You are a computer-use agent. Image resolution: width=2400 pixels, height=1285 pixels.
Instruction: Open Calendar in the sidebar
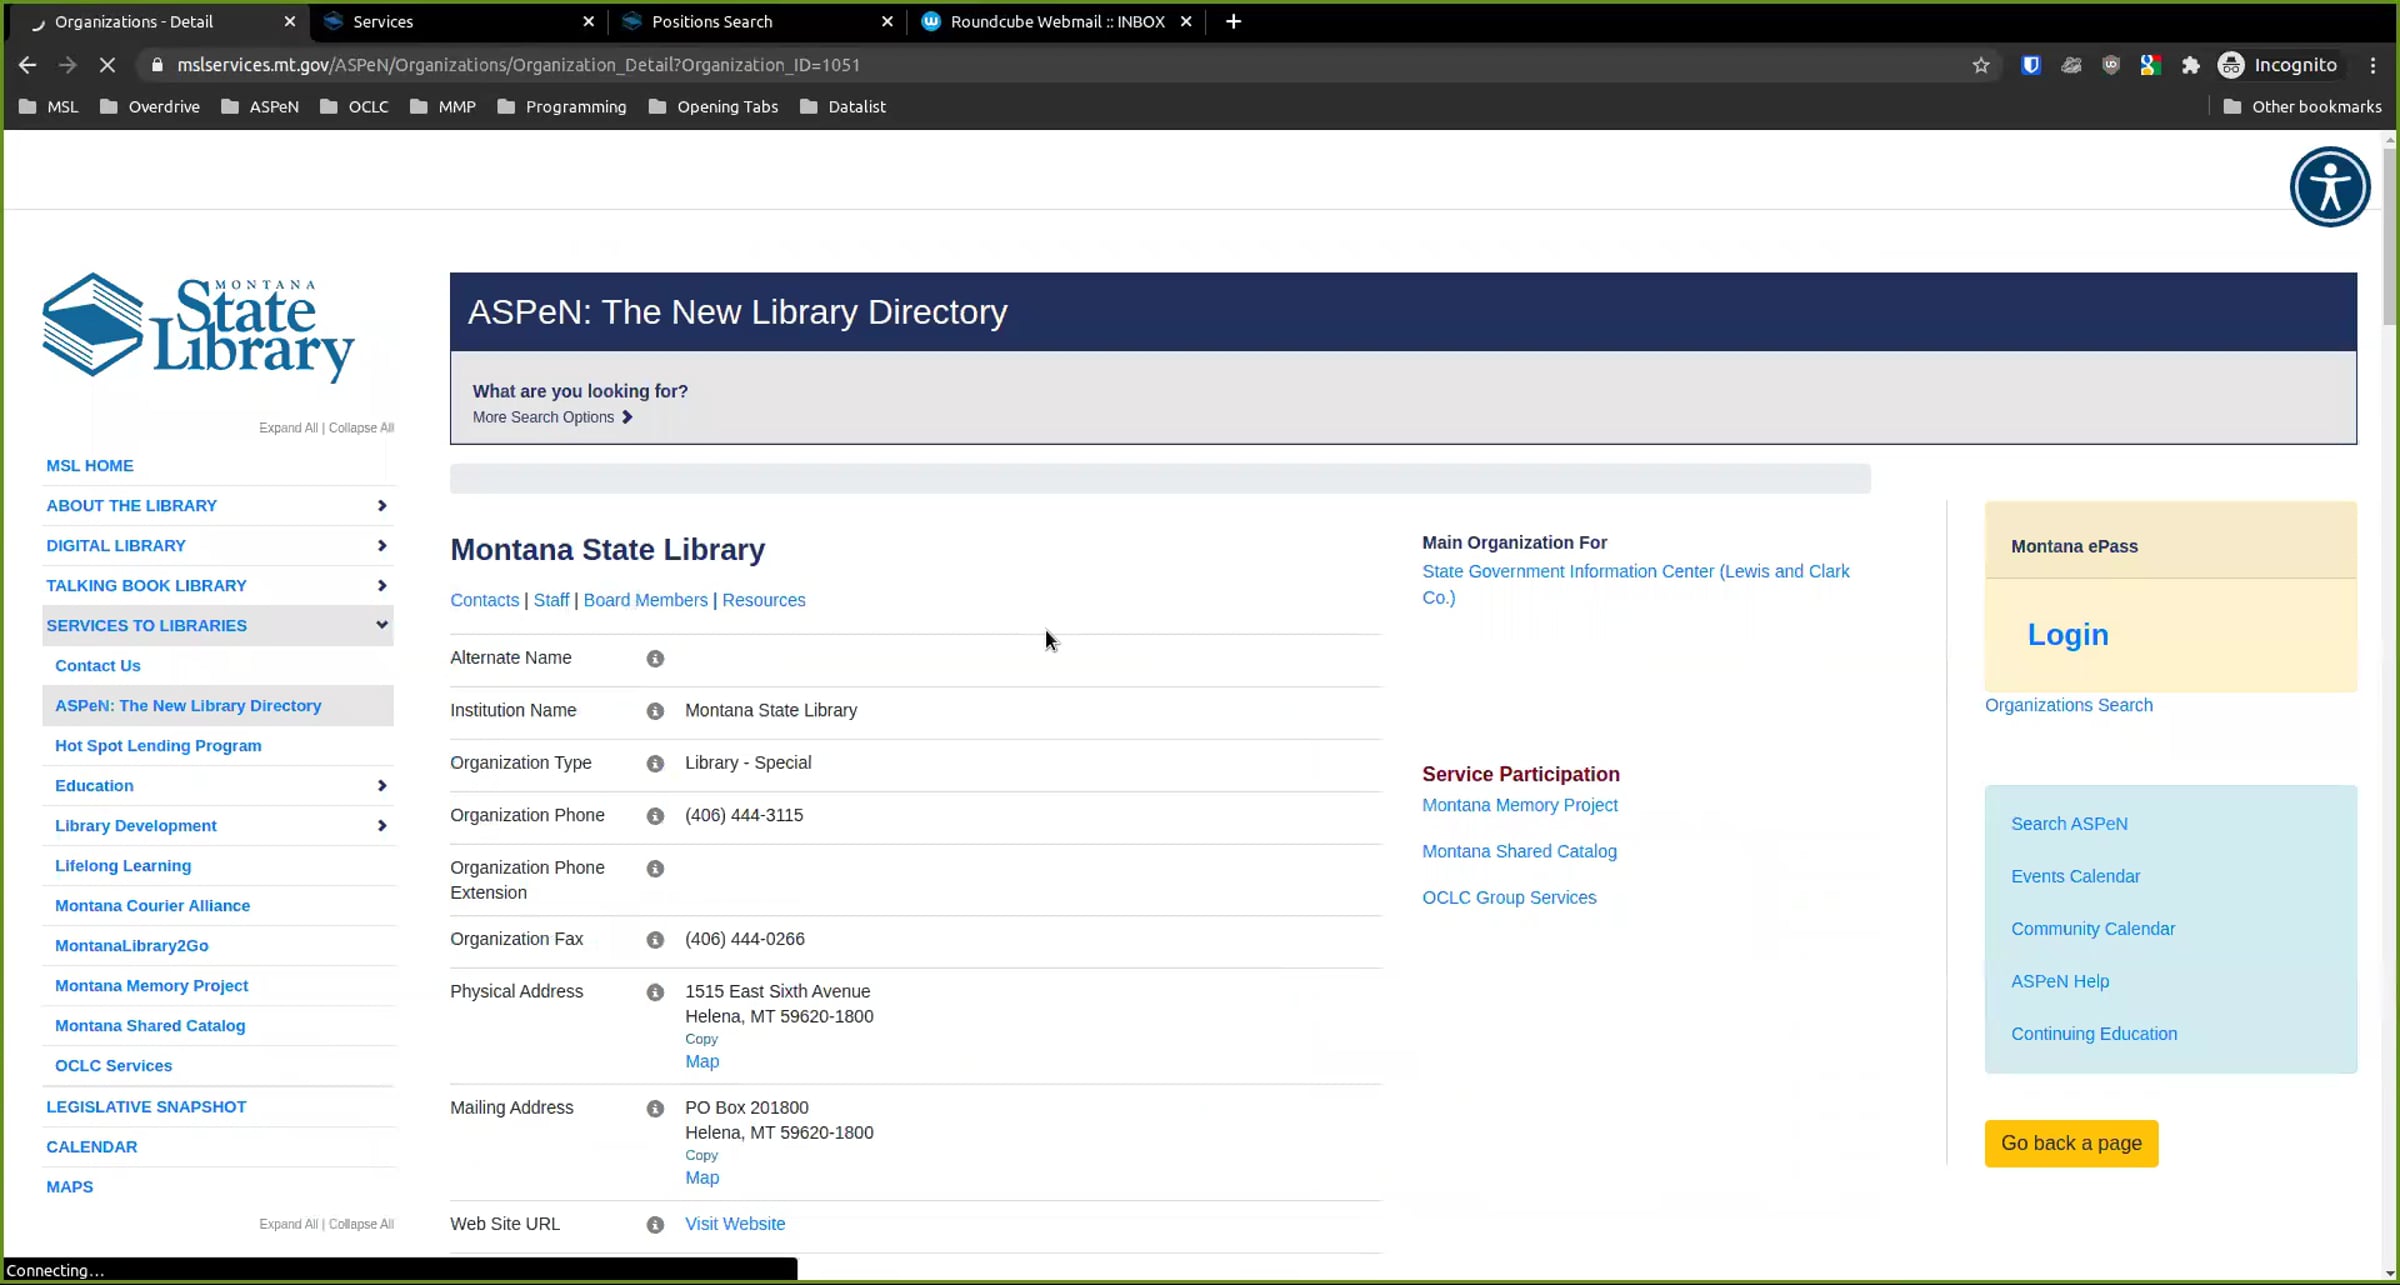point(92,1147)
